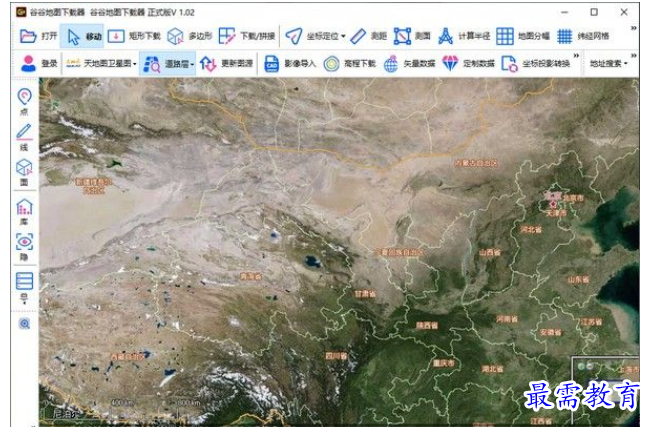Expand the 坐标定位 dropdown arrow

tap(343, 36)
